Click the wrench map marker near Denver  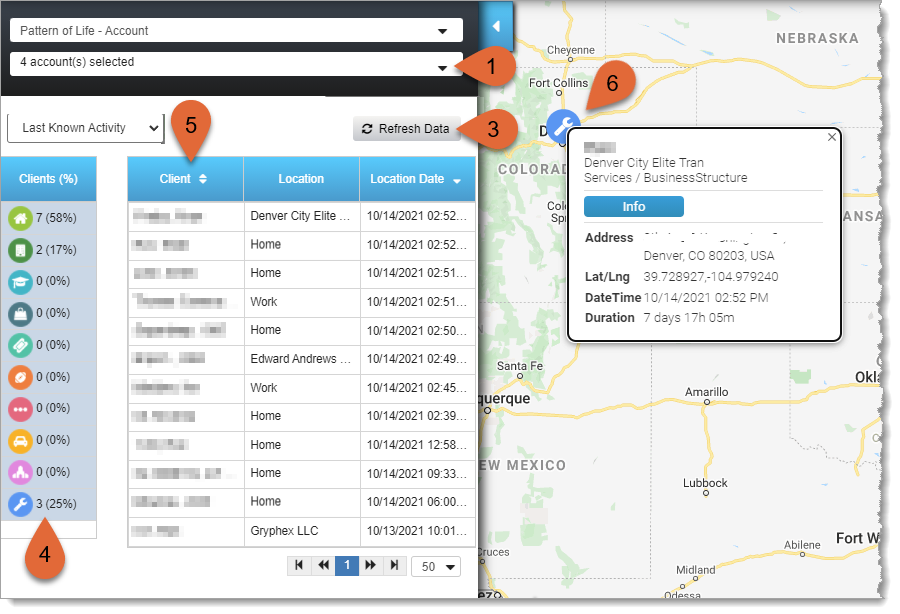tap(563, 127)
